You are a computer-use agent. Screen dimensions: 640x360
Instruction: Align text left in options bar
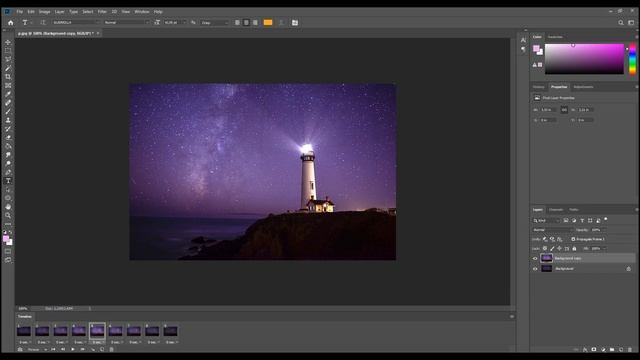pos(237,22)
